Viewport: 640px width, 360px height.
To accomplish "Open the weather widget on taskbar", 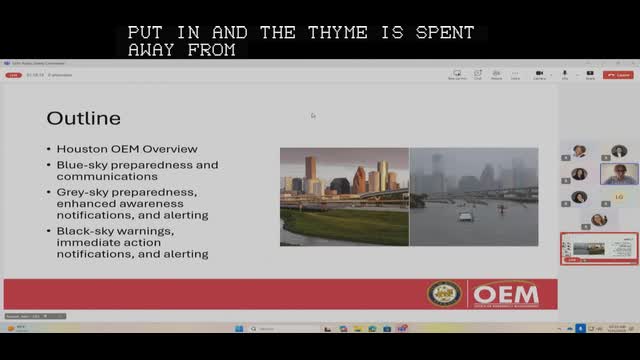I will [16, 328].
